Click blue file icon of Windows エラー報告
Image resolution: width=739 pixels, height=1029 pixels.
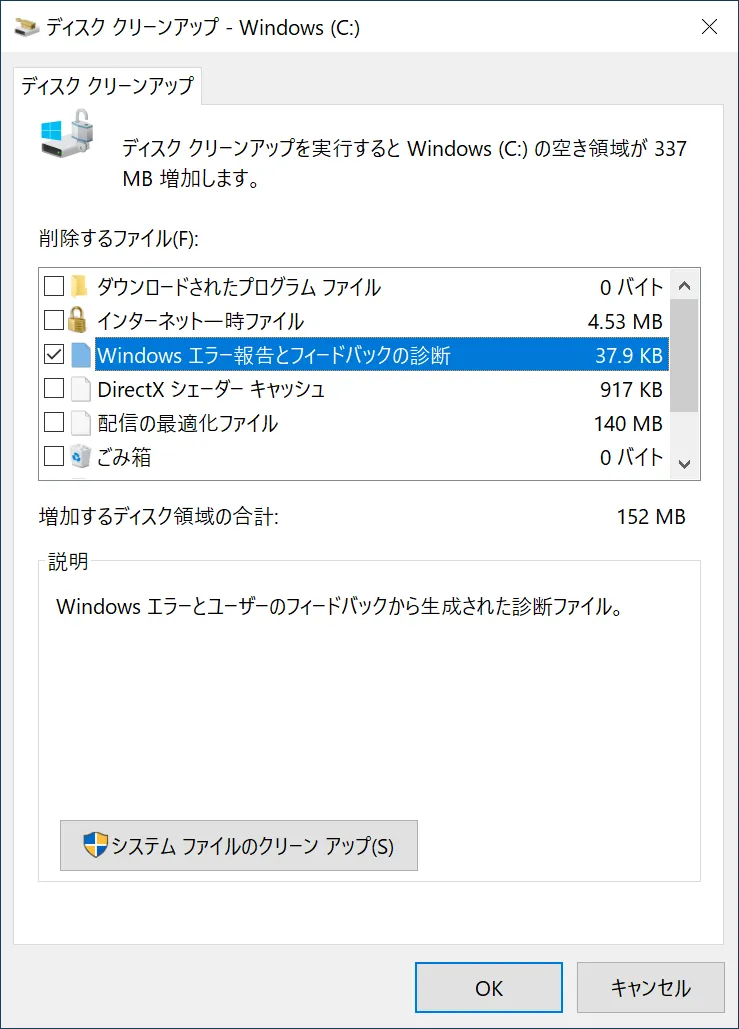(x=81, y=355)
